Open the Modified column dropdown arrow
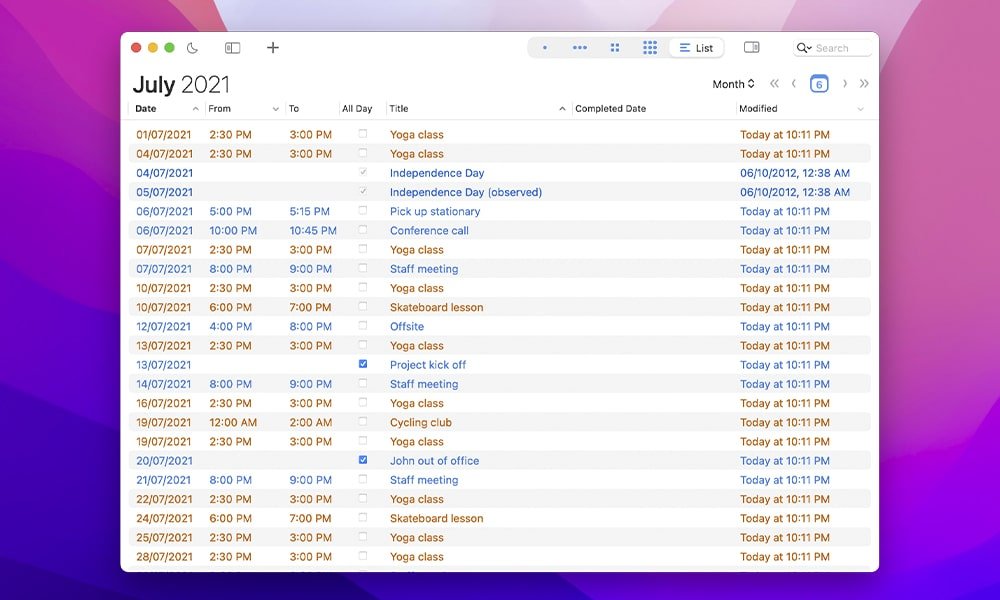Screen dimensions: 1000x600 (860, 109)
